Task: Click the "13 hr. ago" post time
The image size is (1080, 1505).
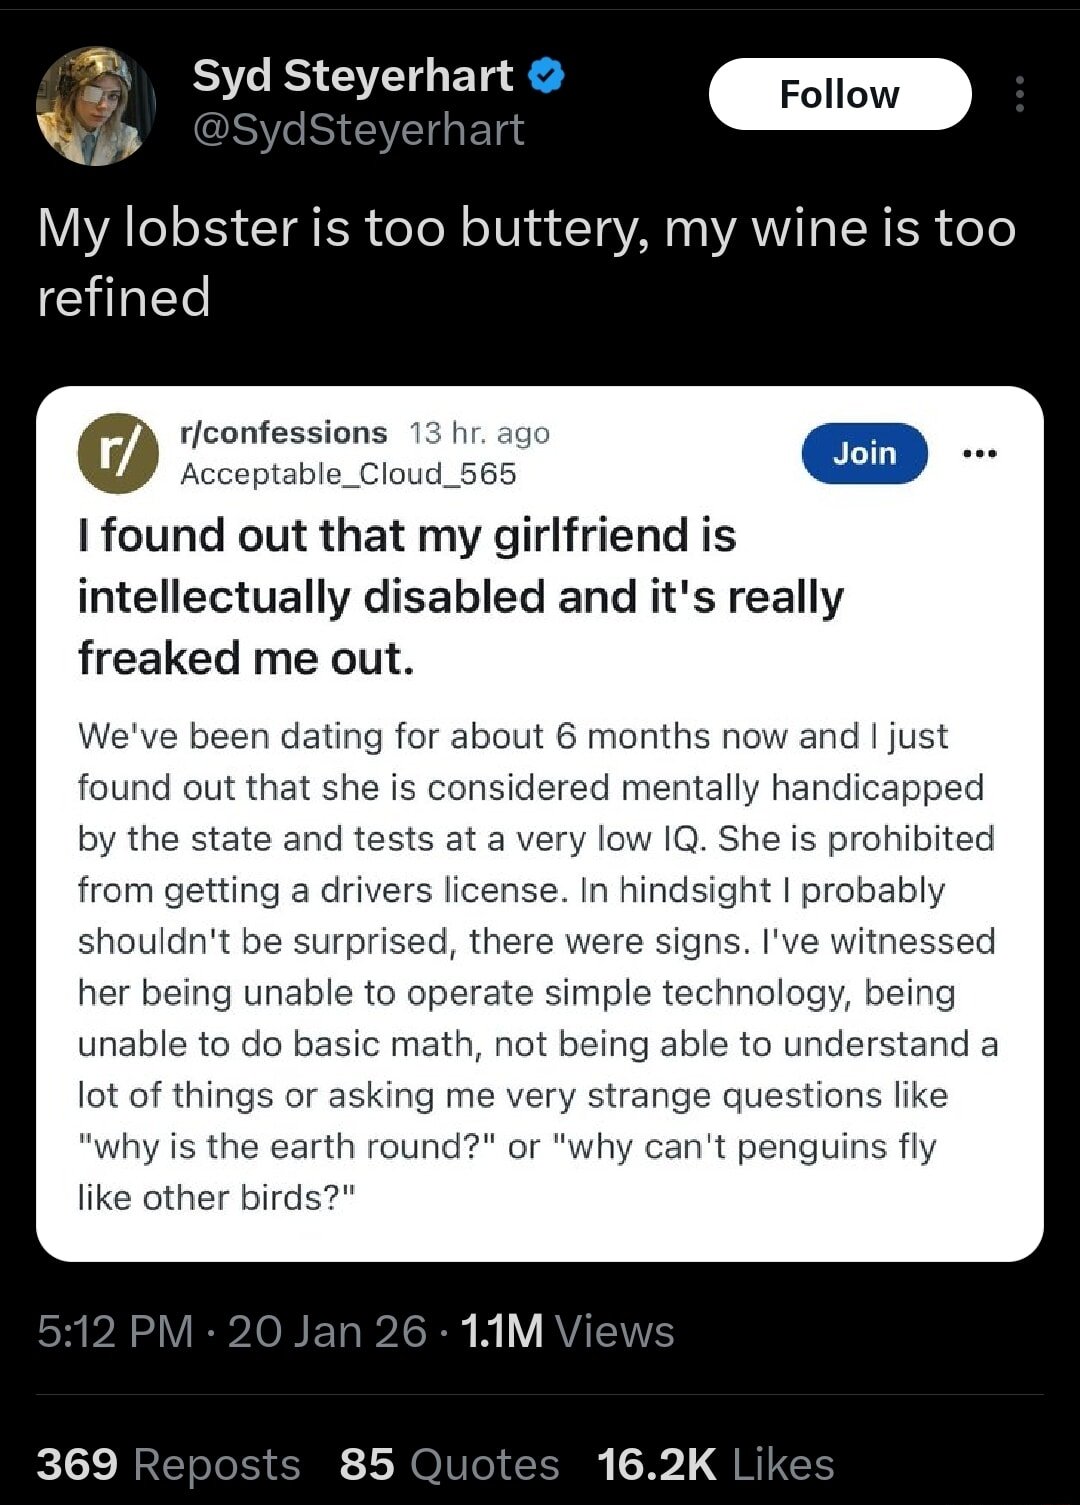Action: (x=479, y=433)
